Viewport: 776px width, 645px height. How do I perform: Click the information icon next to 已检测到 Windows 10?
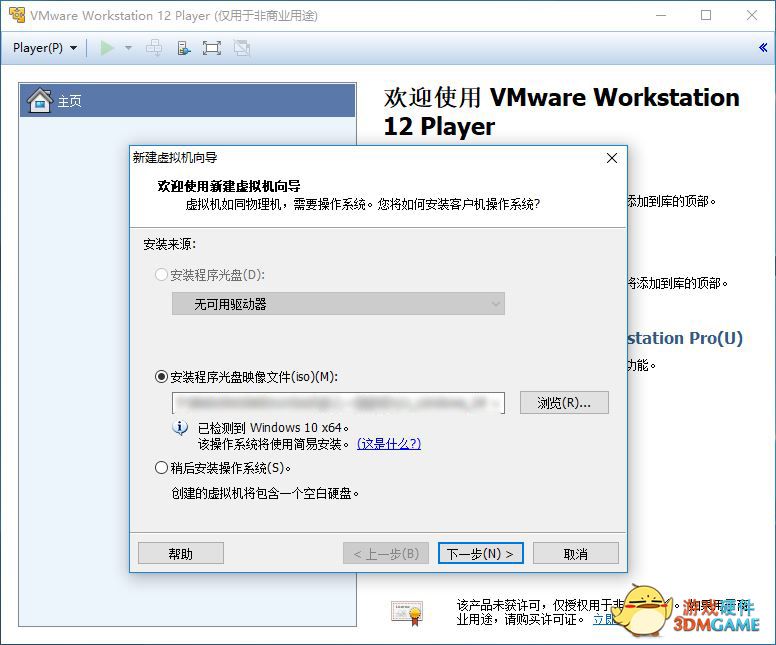180,427
